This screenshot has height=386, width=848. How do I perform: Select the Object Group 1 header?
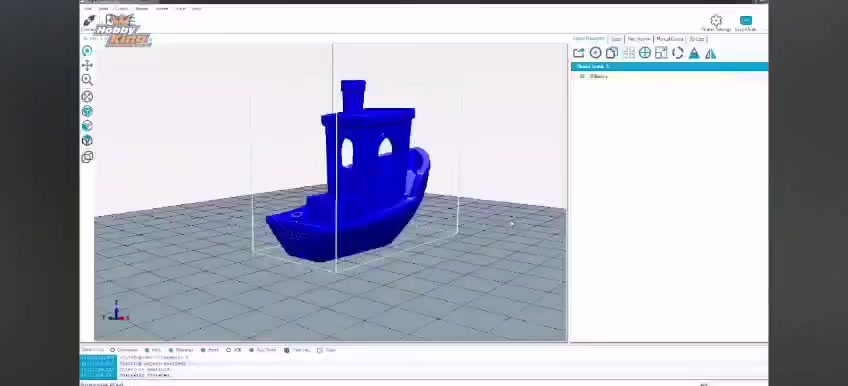pos(670,66)
